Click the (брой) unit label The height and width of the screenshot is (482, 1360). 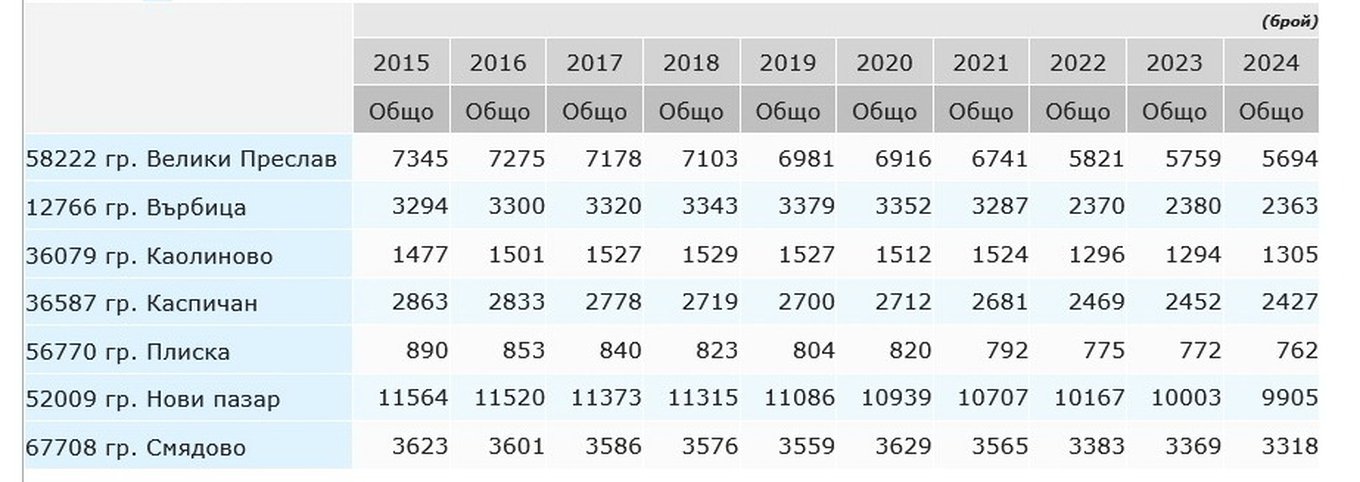[1289, 21]
